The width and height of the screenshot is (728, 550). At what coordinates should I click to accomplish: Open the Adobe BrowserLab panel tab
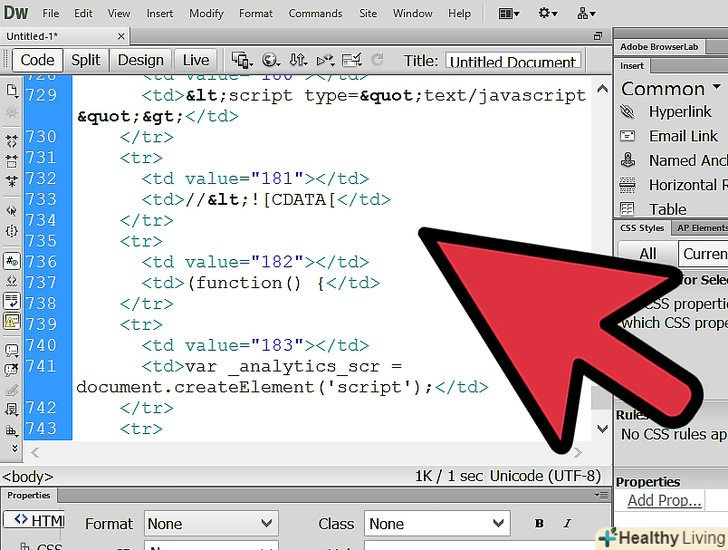coord(659,47)
